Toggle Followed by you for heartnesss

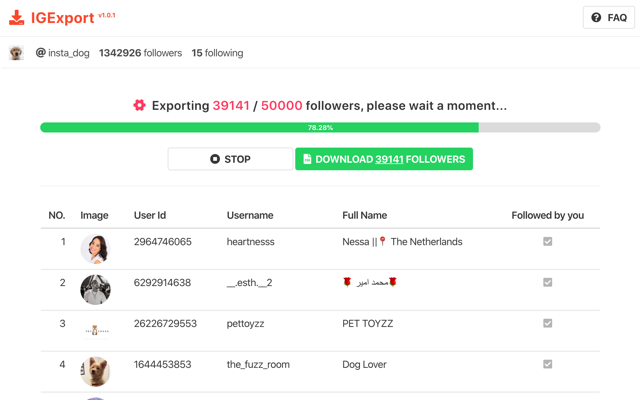click(x=547, y=242)
